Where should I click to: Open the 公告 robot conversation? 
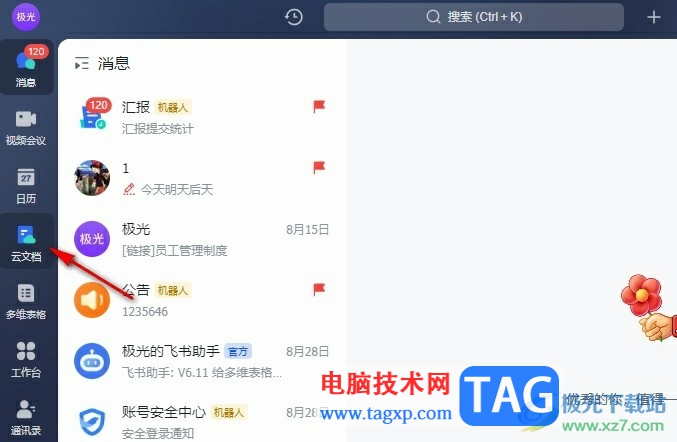click(202, 300)
